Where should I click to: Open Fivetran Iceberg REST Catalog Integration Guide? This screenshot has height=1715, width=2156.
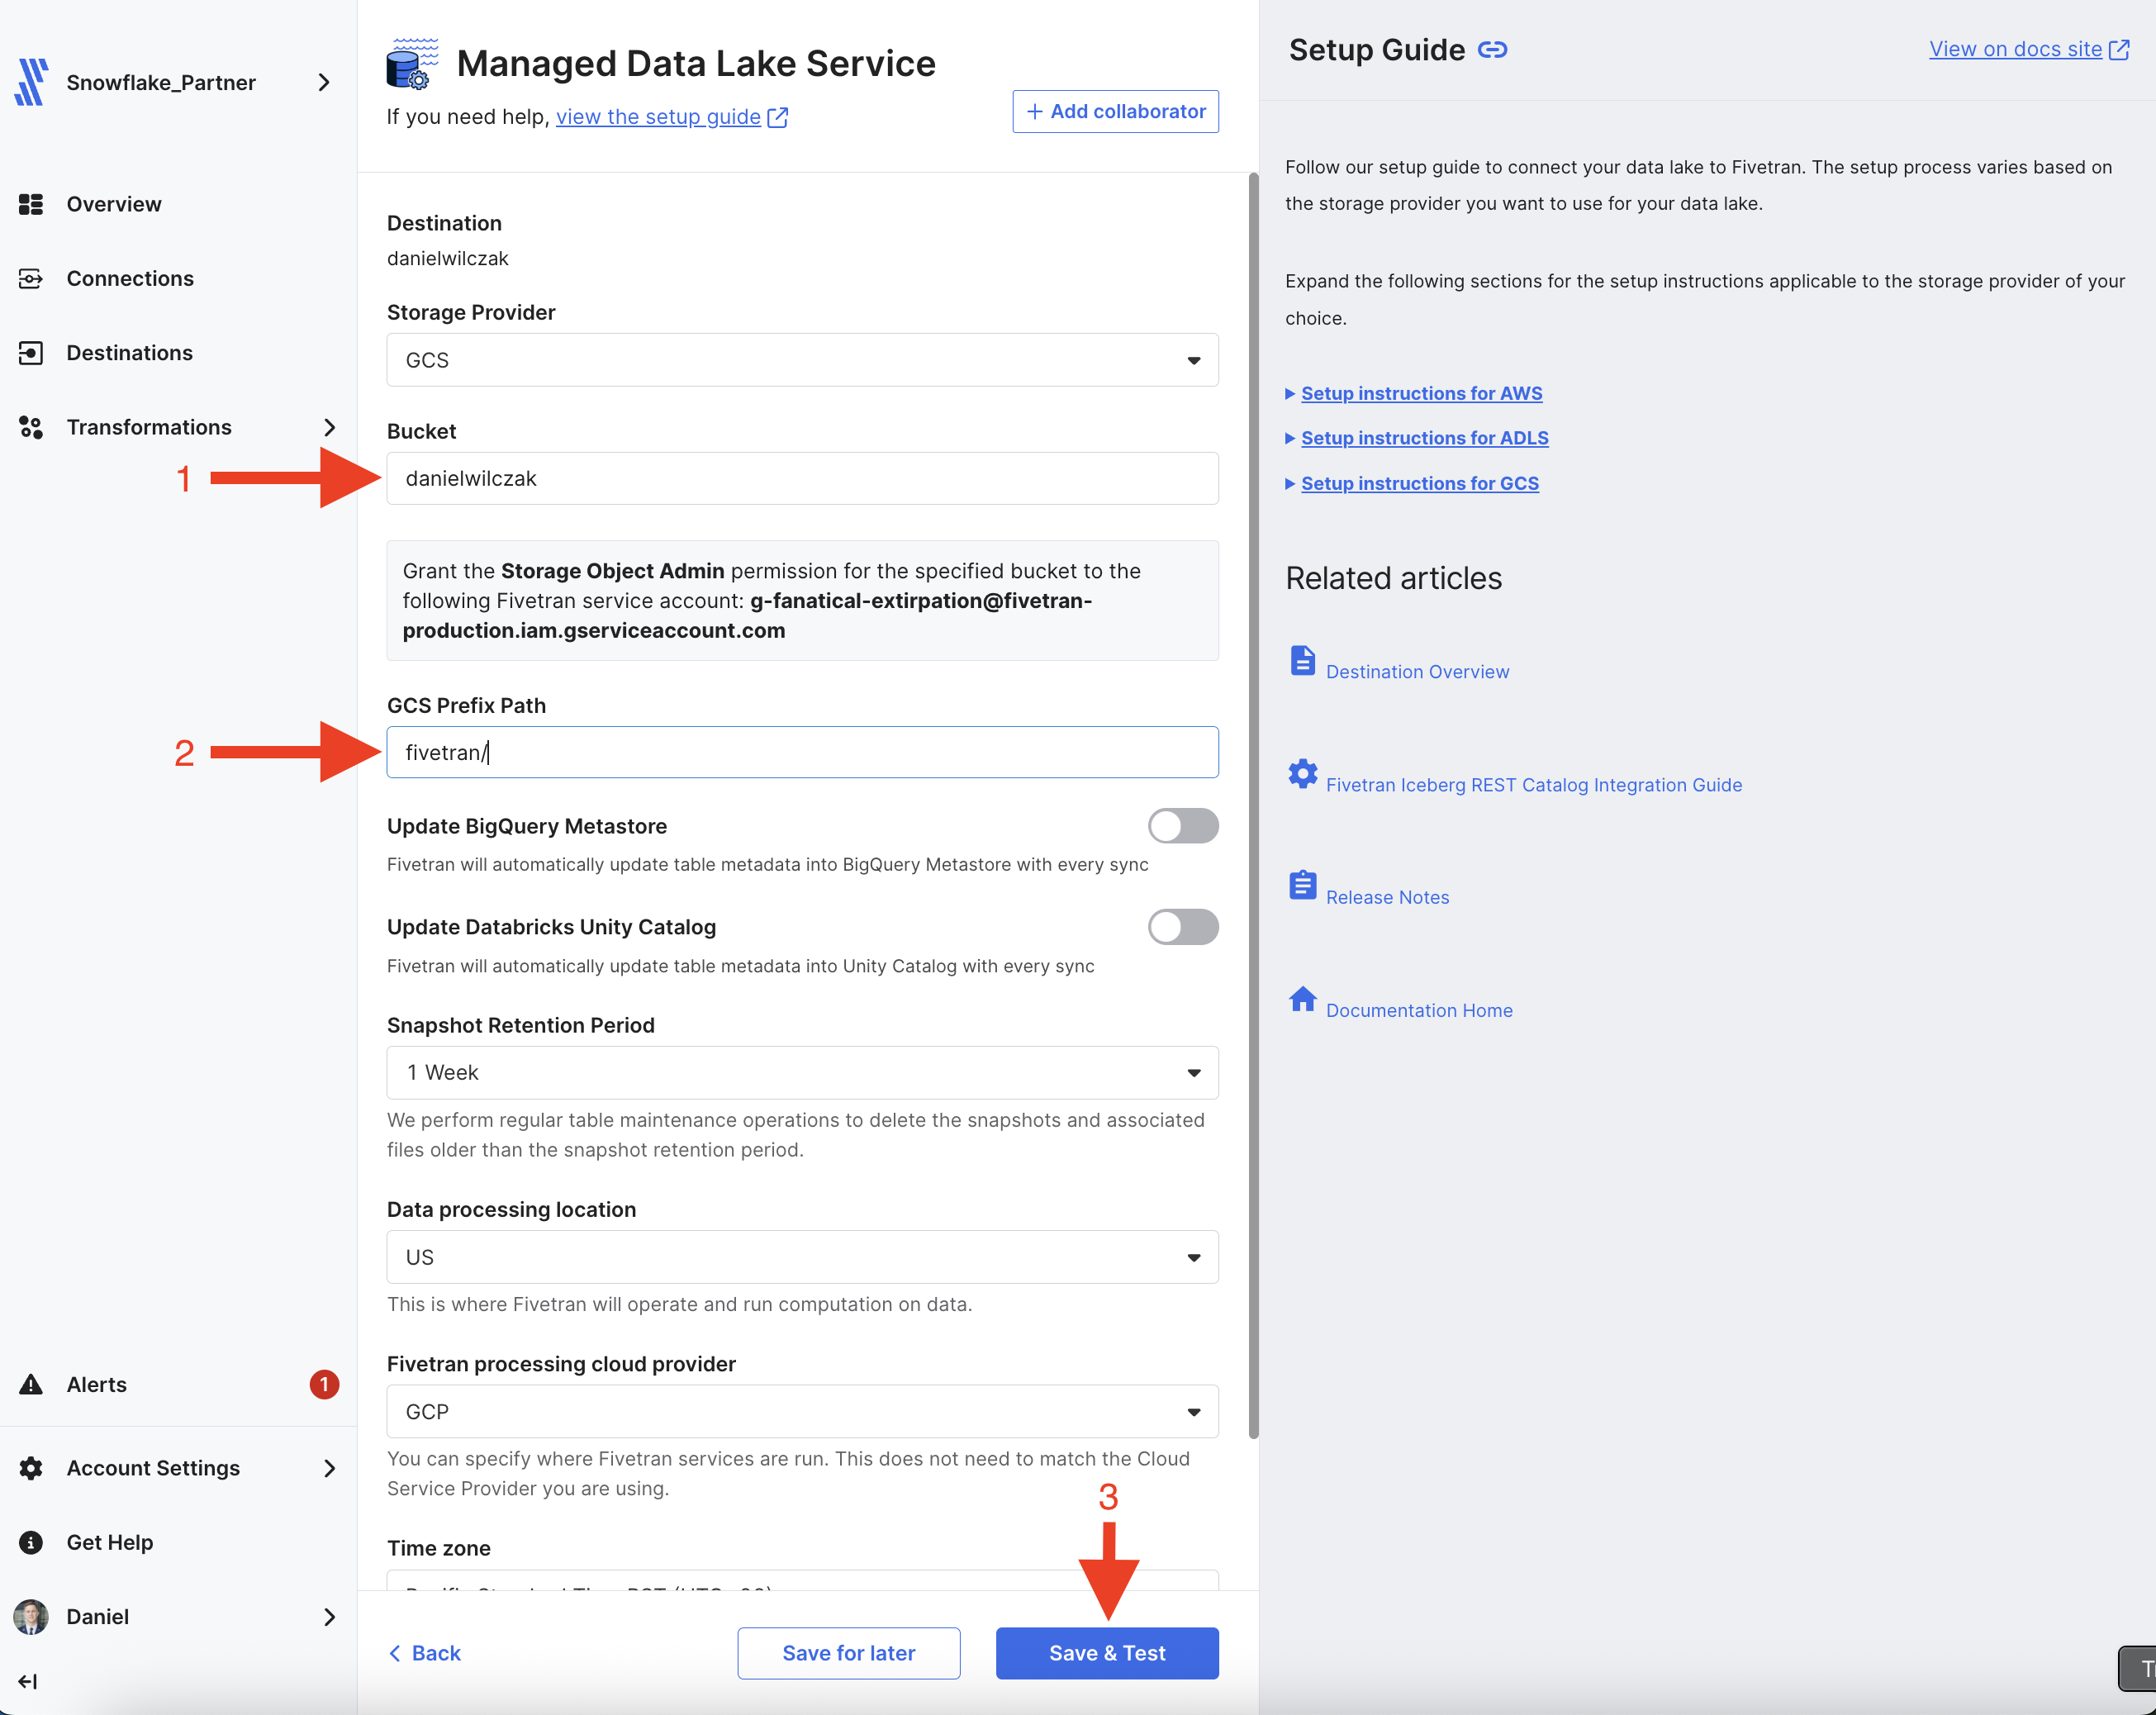pyautogui.click(x=1533, y=785)
